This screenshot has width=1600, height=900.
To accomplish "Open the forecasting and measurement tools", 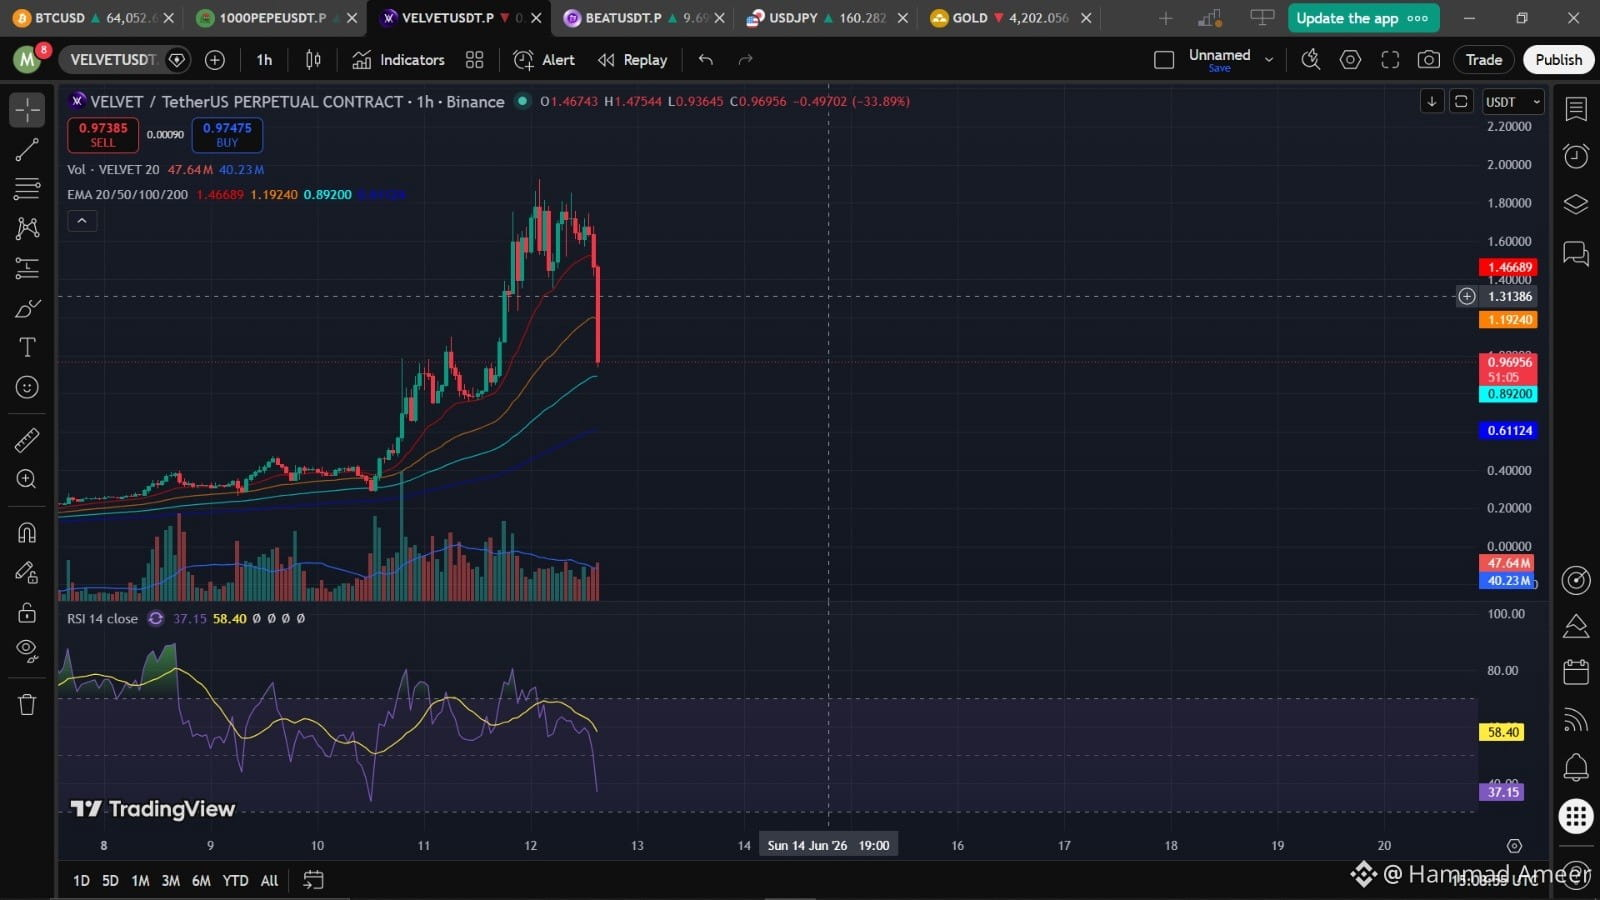I will point(27,268).
